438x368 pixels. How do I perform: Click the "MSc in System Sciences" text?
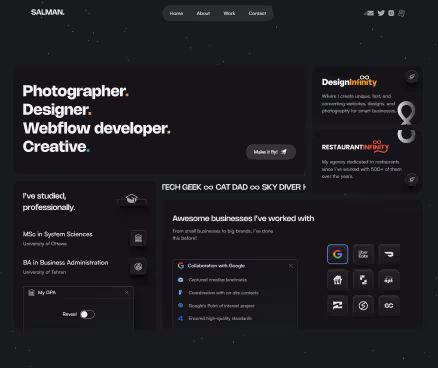(57, 234)
